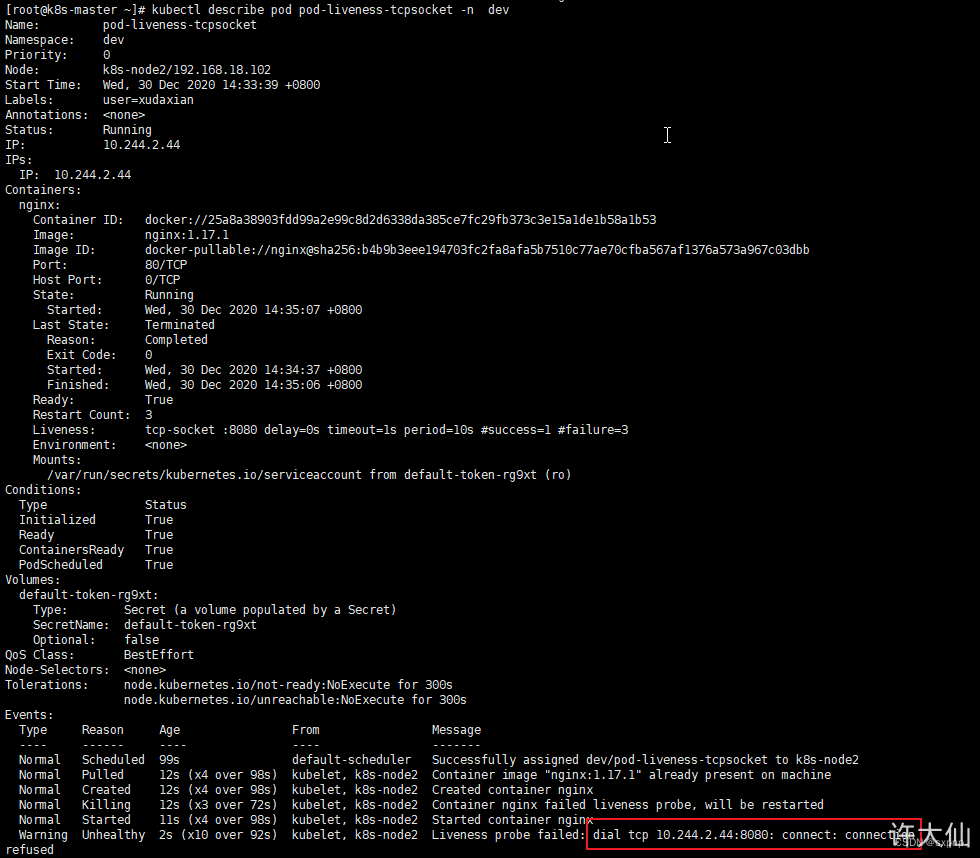This screenshot has height=858, width=980.
Task: Click the Namespace value 'dev'
Action: [x=113, y=40]
